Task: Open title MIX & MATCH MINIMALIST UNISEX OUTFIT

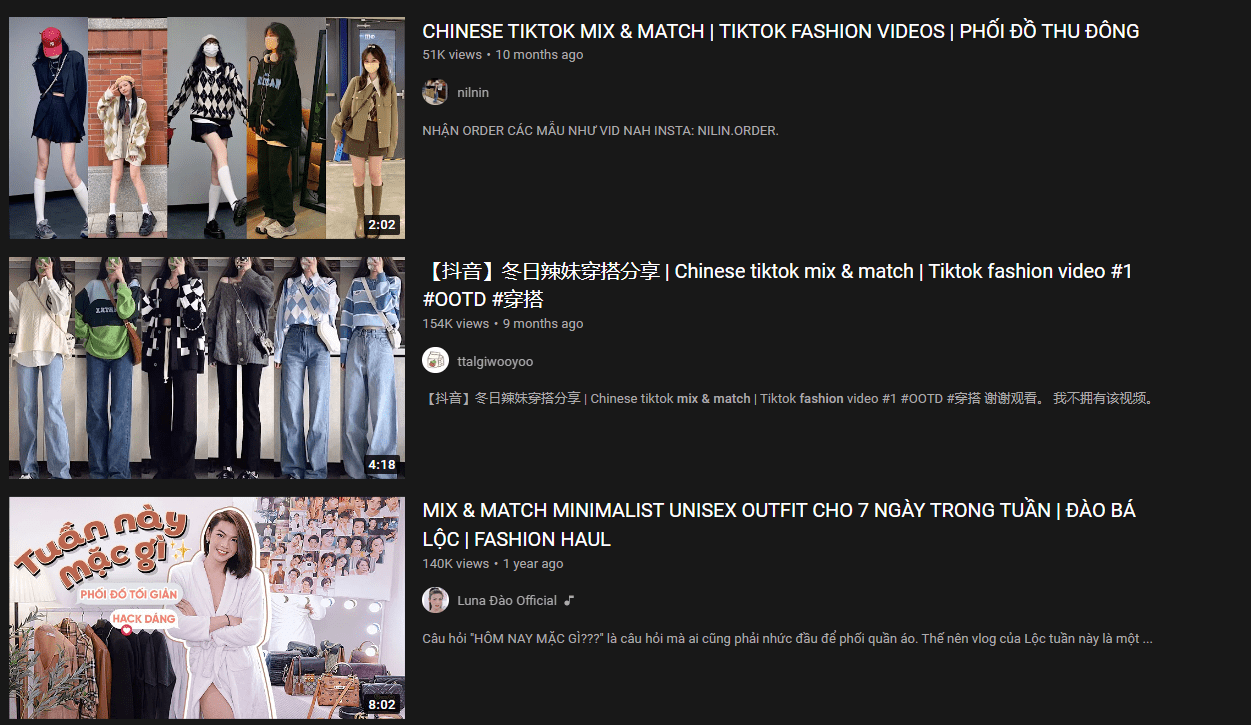Action: click(x=779, y=524)
